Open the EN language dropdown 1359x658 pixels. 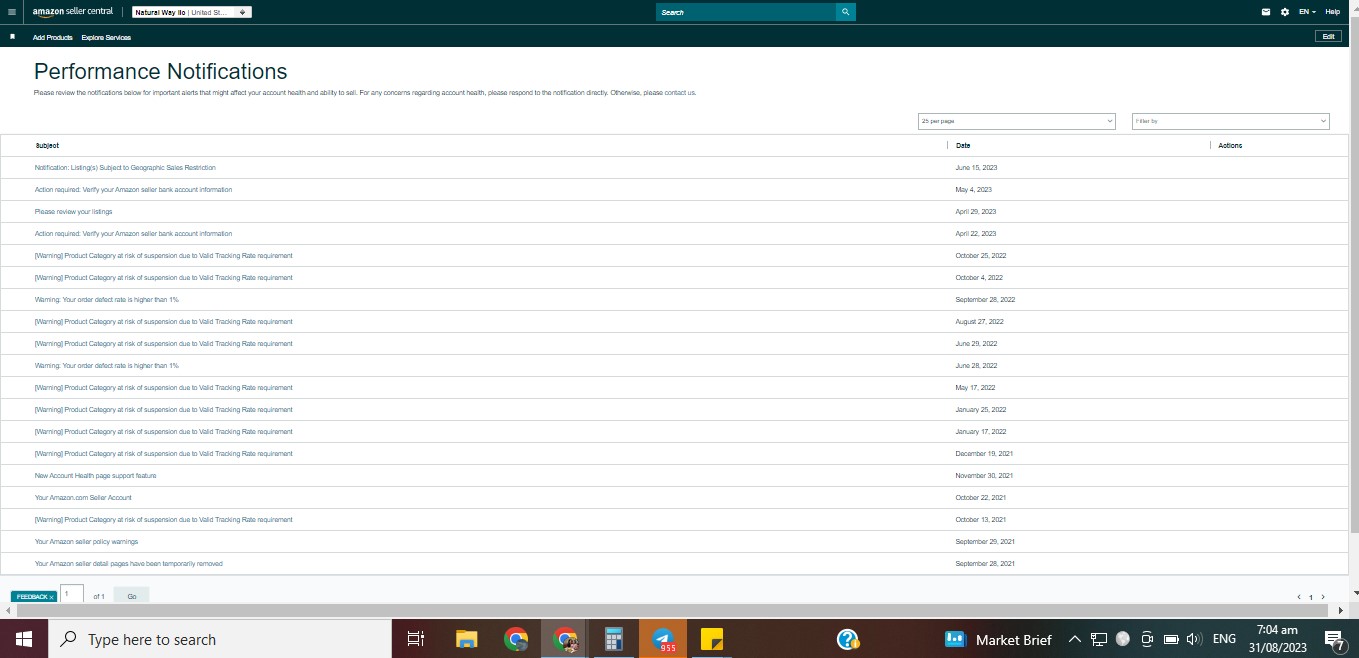point(1307,12)
